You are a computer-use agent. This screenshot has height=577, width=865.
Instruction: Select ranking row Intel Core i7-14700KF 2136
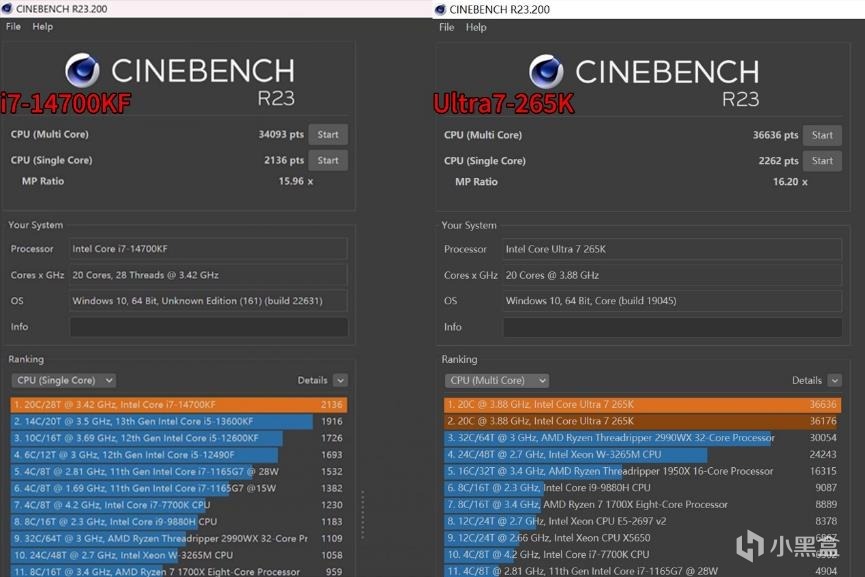[x=179, y=404]
